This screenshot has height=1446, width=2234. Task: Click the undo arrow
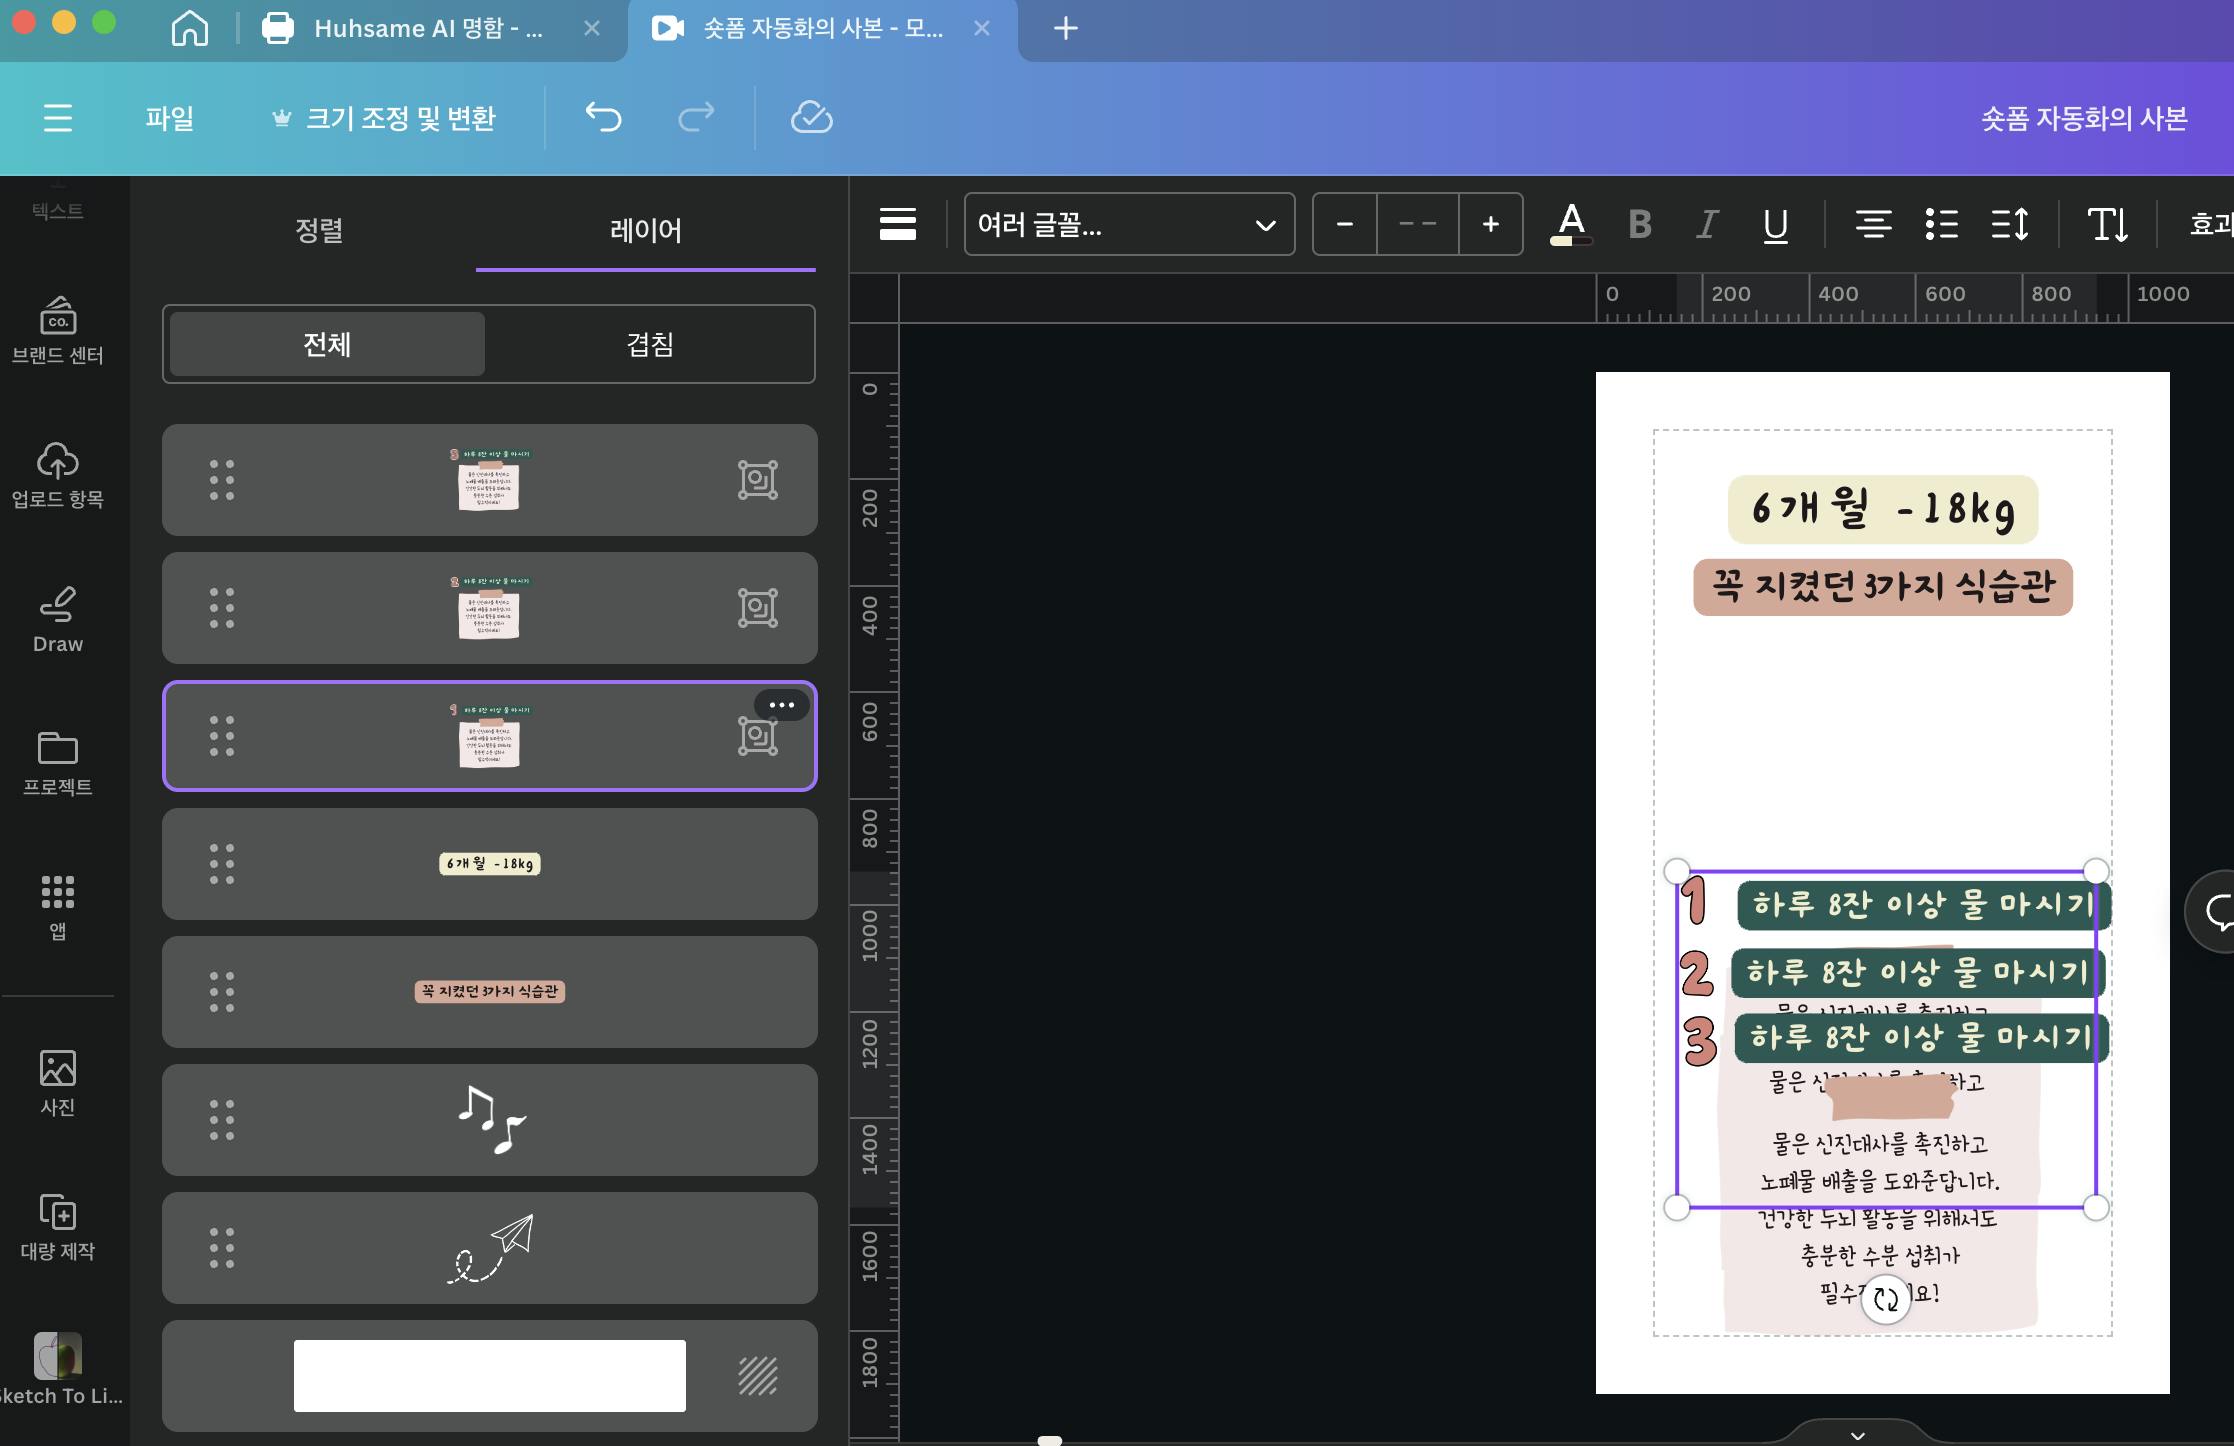[x=603, y=117]
